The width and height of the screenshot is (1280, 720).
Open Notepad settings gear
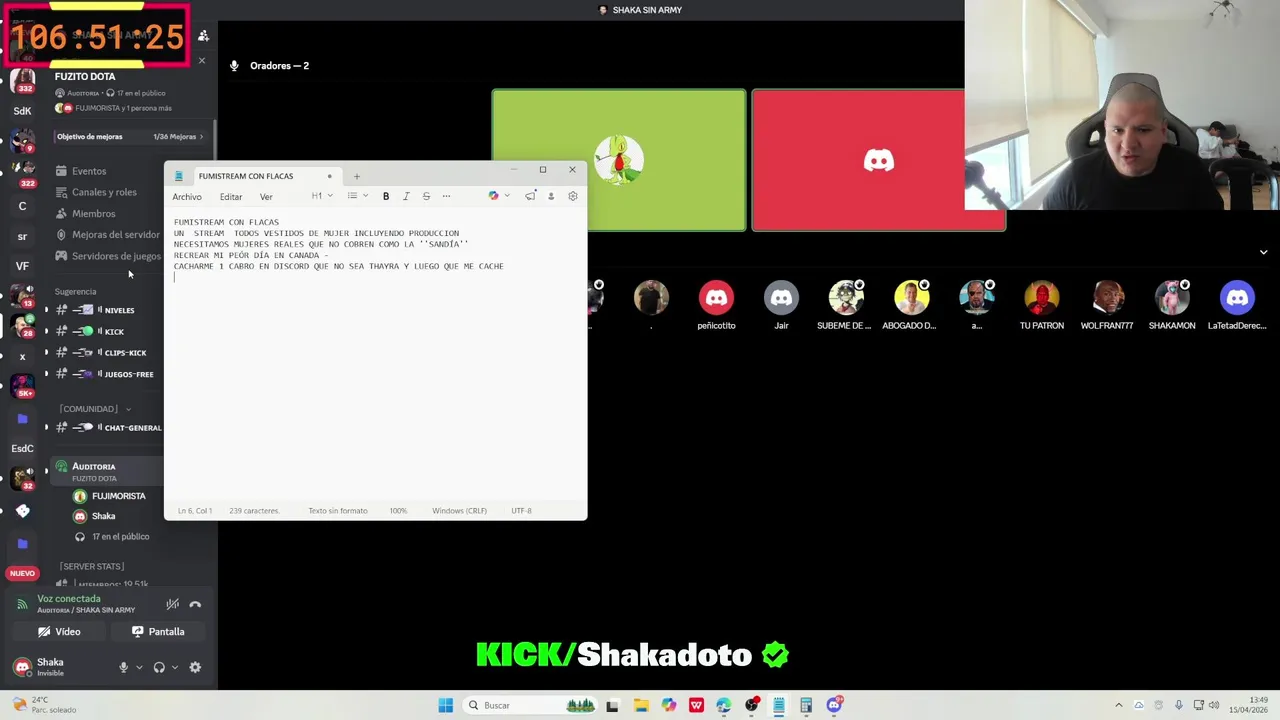point(573,196)
